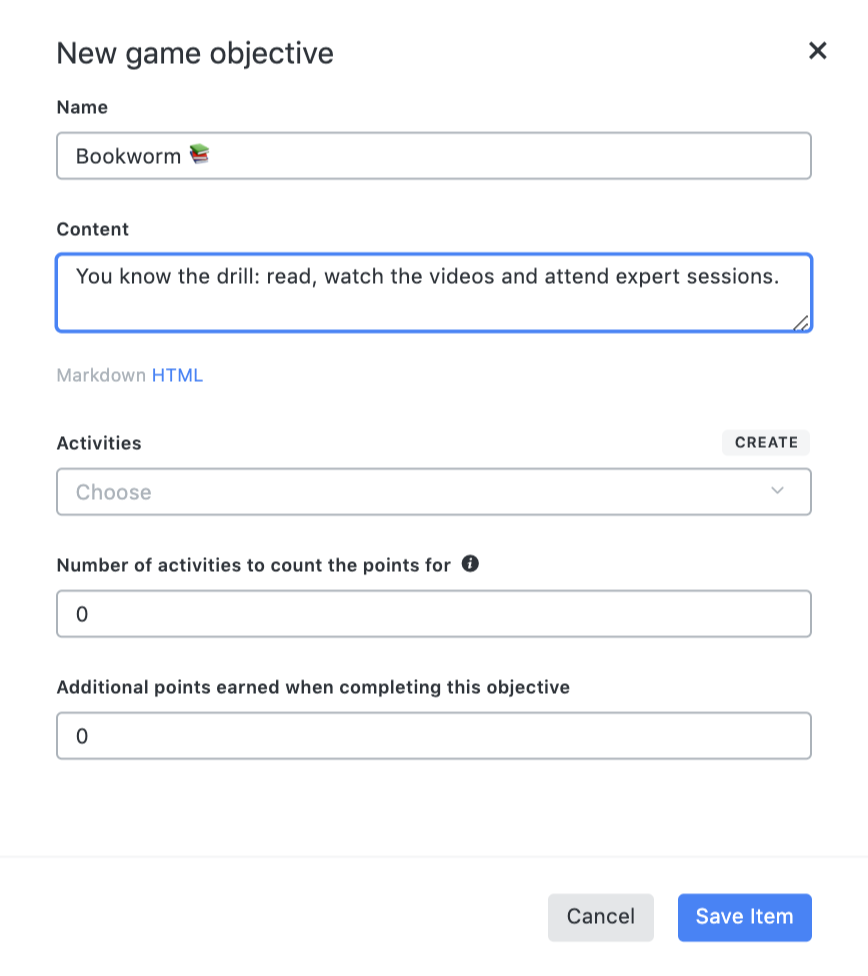Viewport: 868px width, 976px height.
Task: Click the resize grip on the Content box
Action: (801, 321)
